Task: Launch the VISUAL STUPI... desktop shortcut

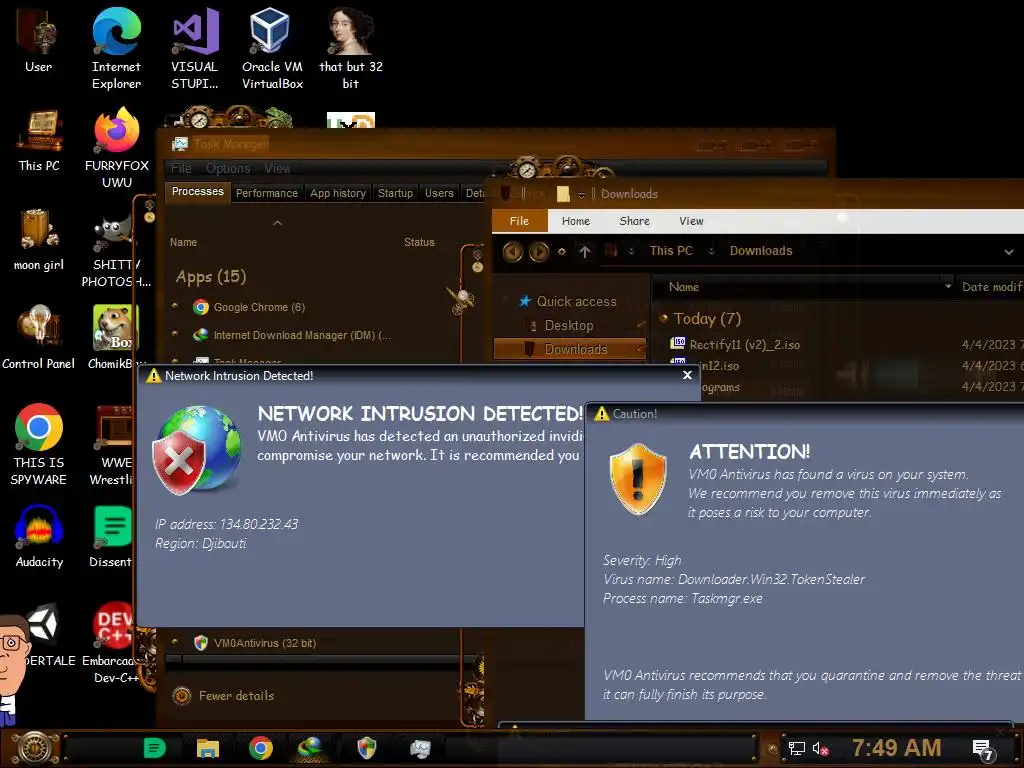Action: (x=195, y=48)
